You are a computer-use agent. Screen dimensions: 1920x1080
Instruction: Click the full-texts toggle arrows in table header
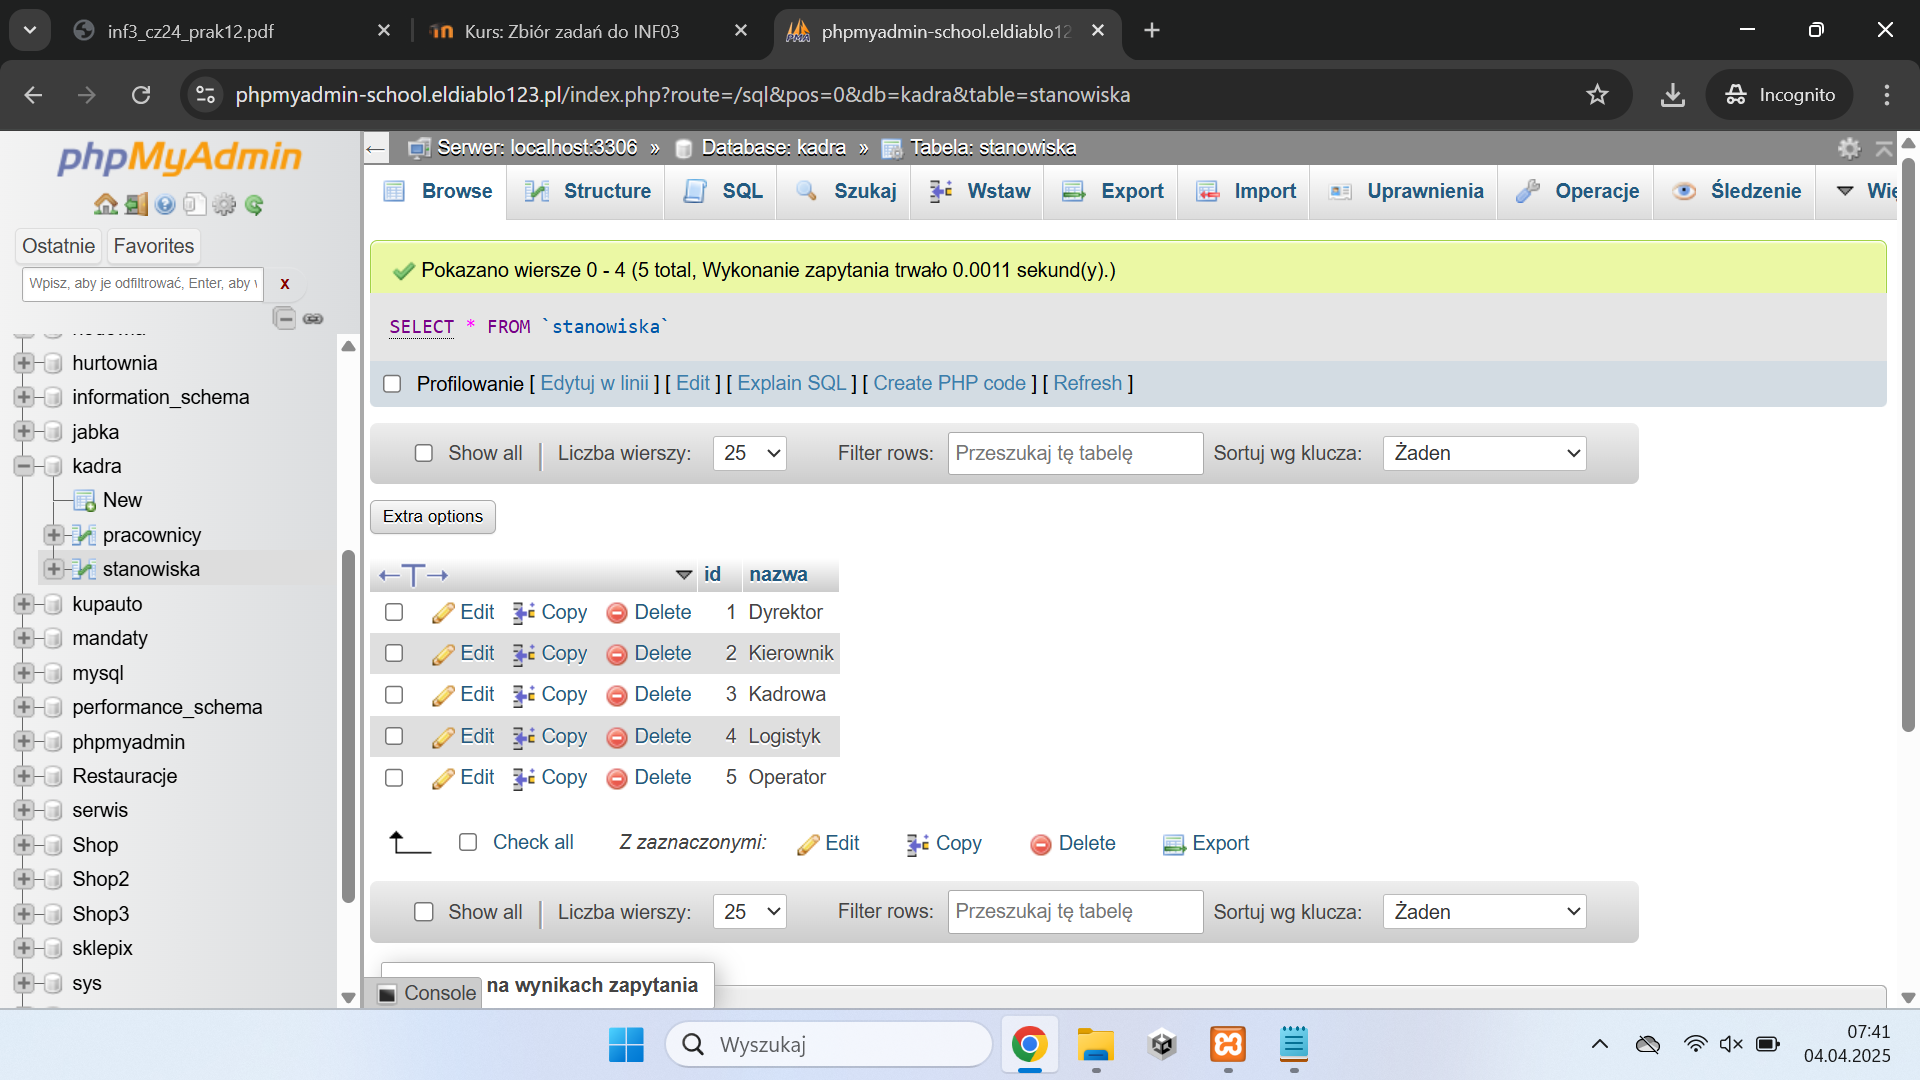click(413, 575)
